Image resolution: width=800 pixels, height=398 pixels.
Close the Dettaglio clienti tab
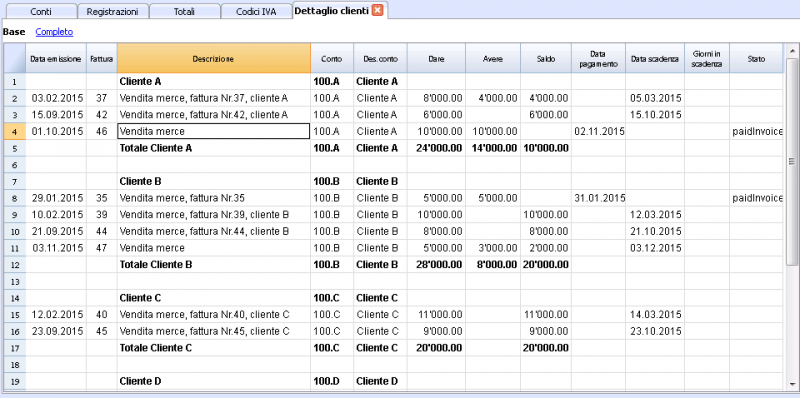(x=377, y=10)
